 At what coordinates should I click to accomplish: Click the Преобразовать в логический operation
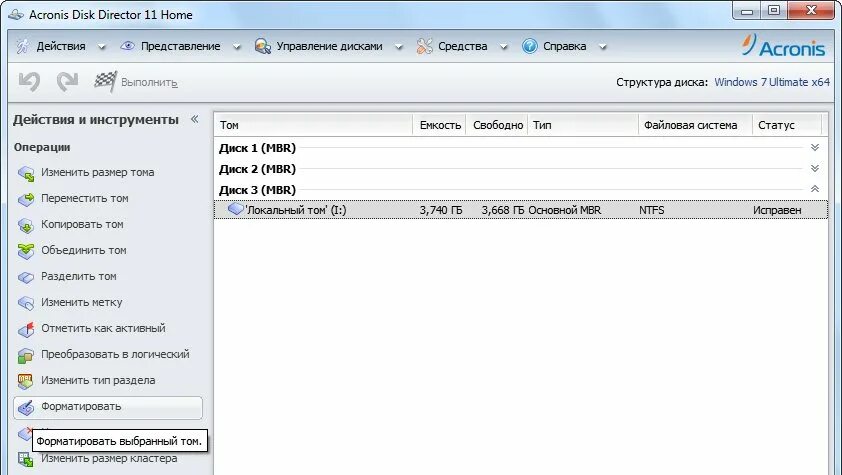point(115,354)
